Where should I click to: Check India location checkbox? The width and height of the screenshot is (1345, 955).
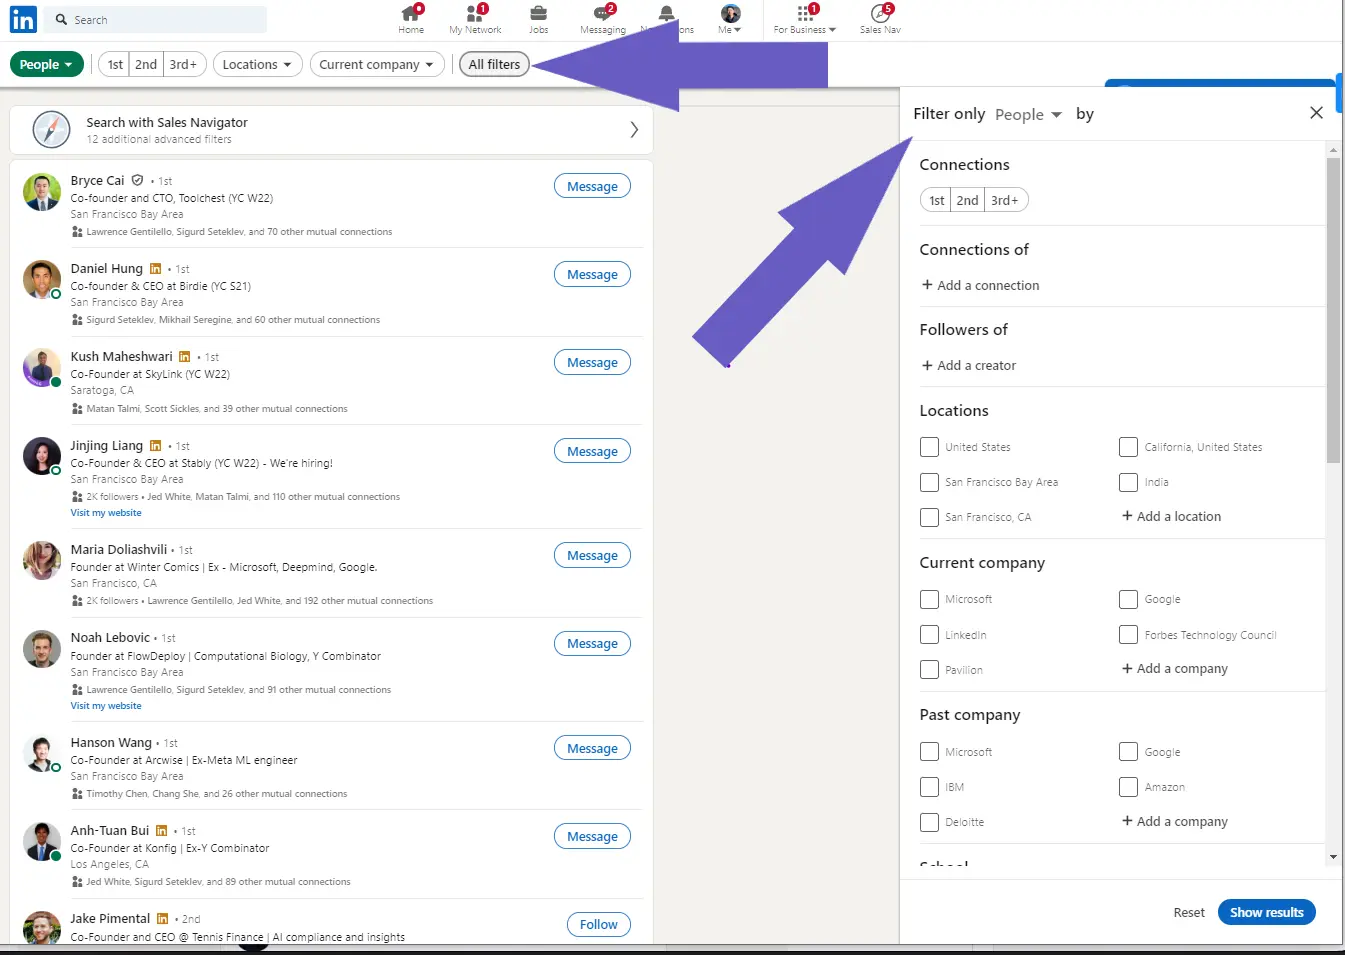coord(1128,482)
